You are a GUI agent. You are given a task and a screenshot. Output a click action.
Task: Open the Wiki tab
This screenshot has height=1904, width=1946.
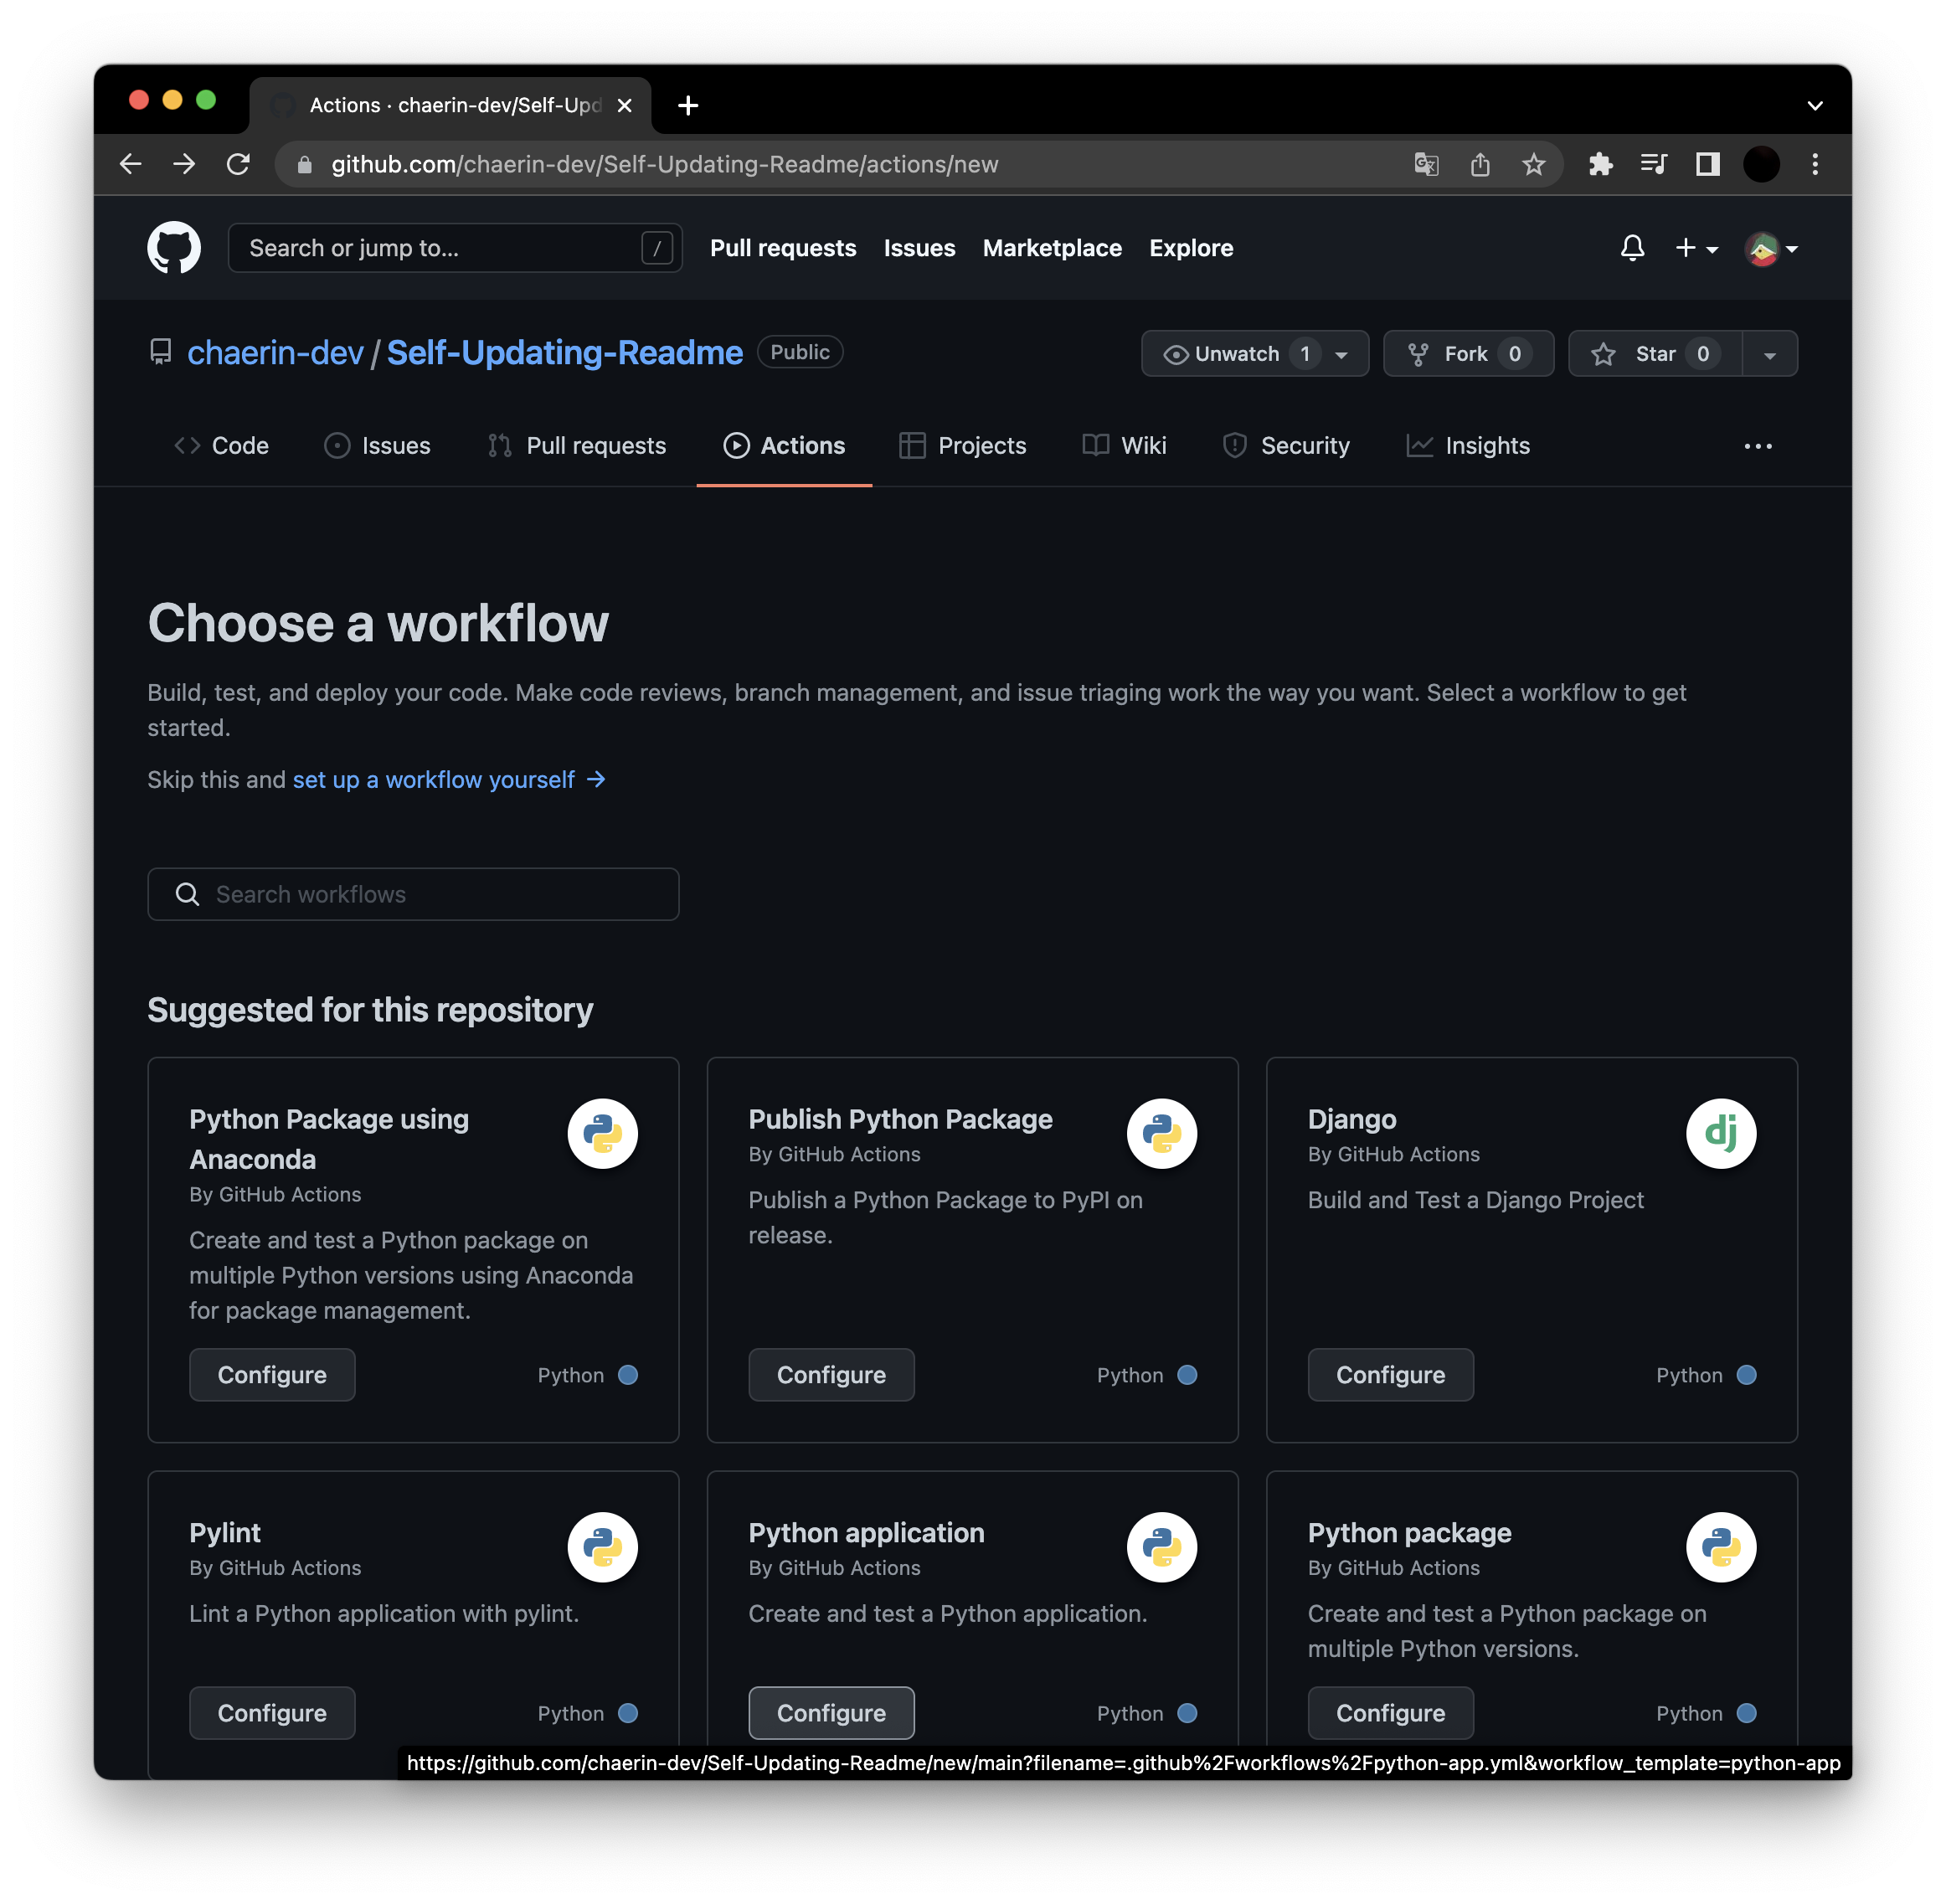[1124, 446]
